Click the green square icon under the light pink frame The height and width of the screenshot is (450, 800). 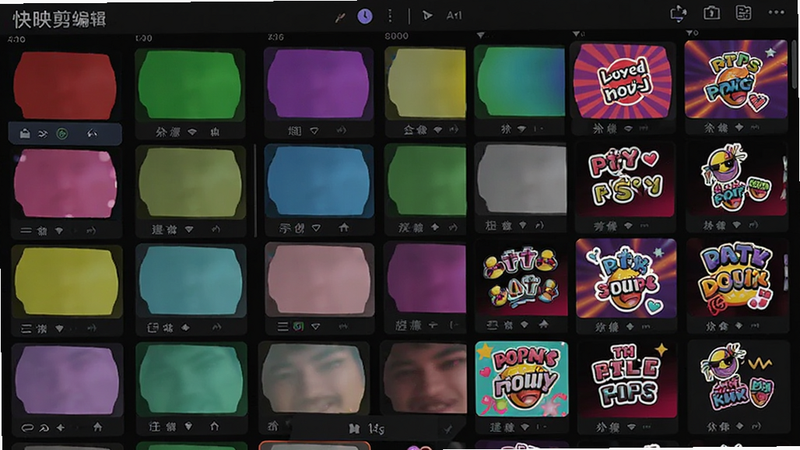pyautogui.click(x=298, y=326)
